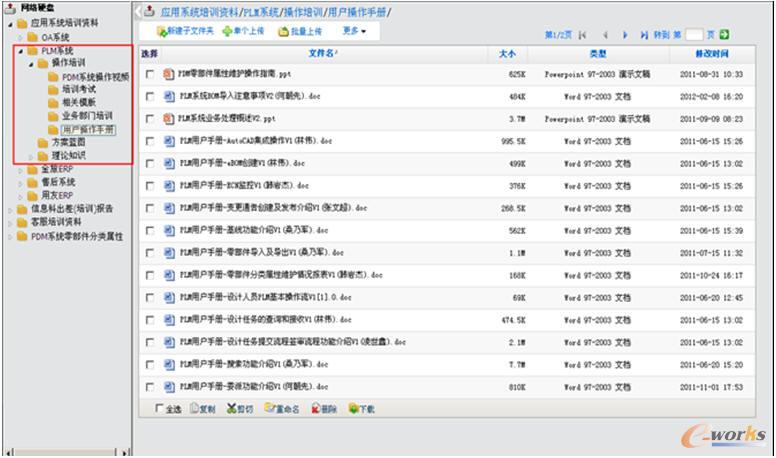The width and height of the screenshot is (776, 458).
Task: Expand the 售后系统 tree node
Action: (21, 183)
